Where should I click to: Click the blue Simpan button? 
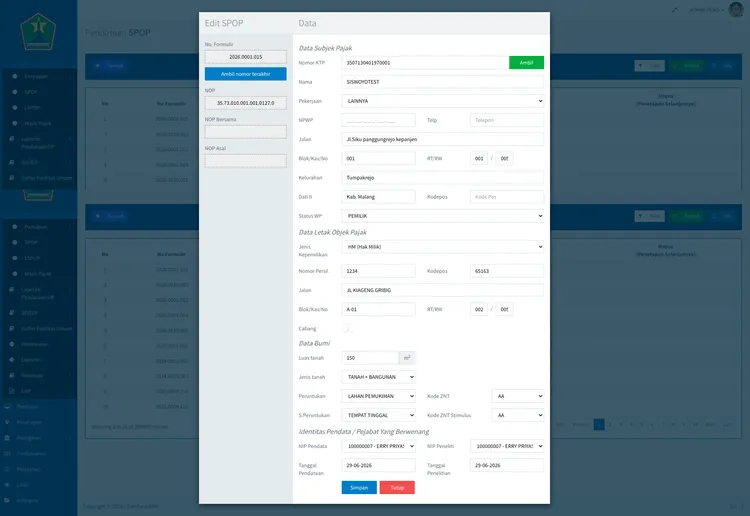click(x=359, y=487)
